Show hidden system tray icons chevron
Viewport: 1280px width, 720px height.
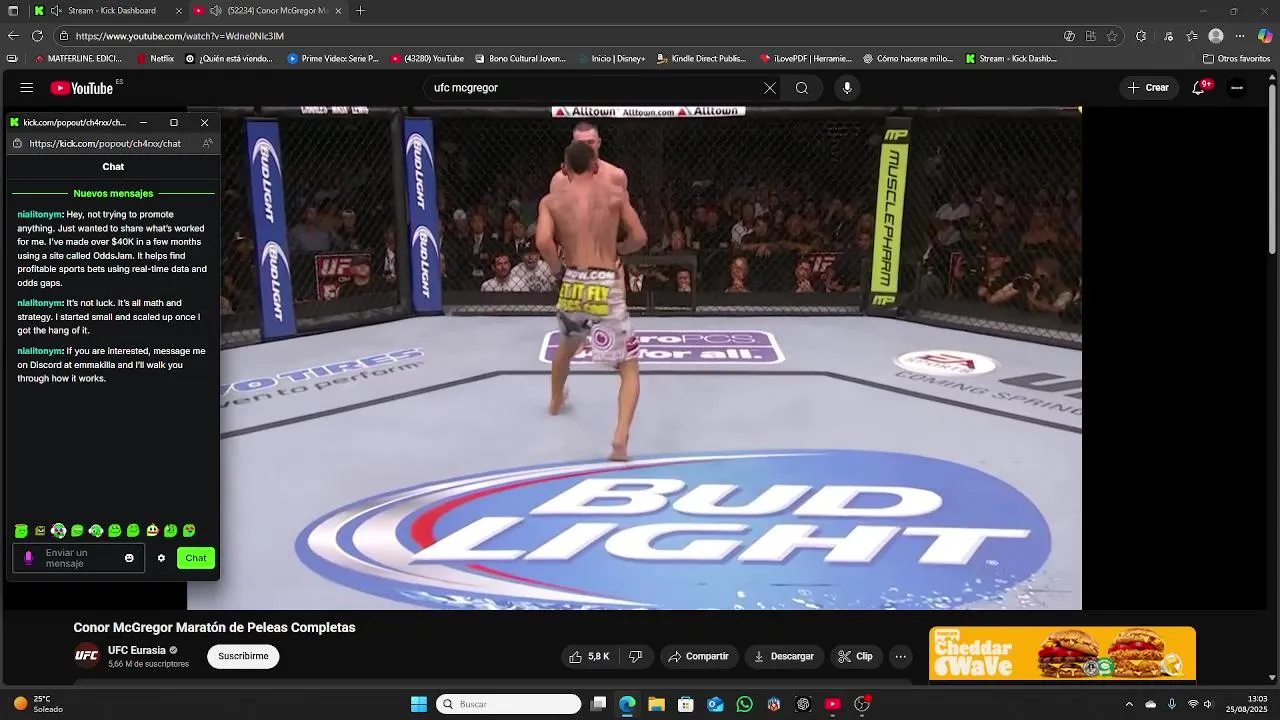[x=1129, y=704]
